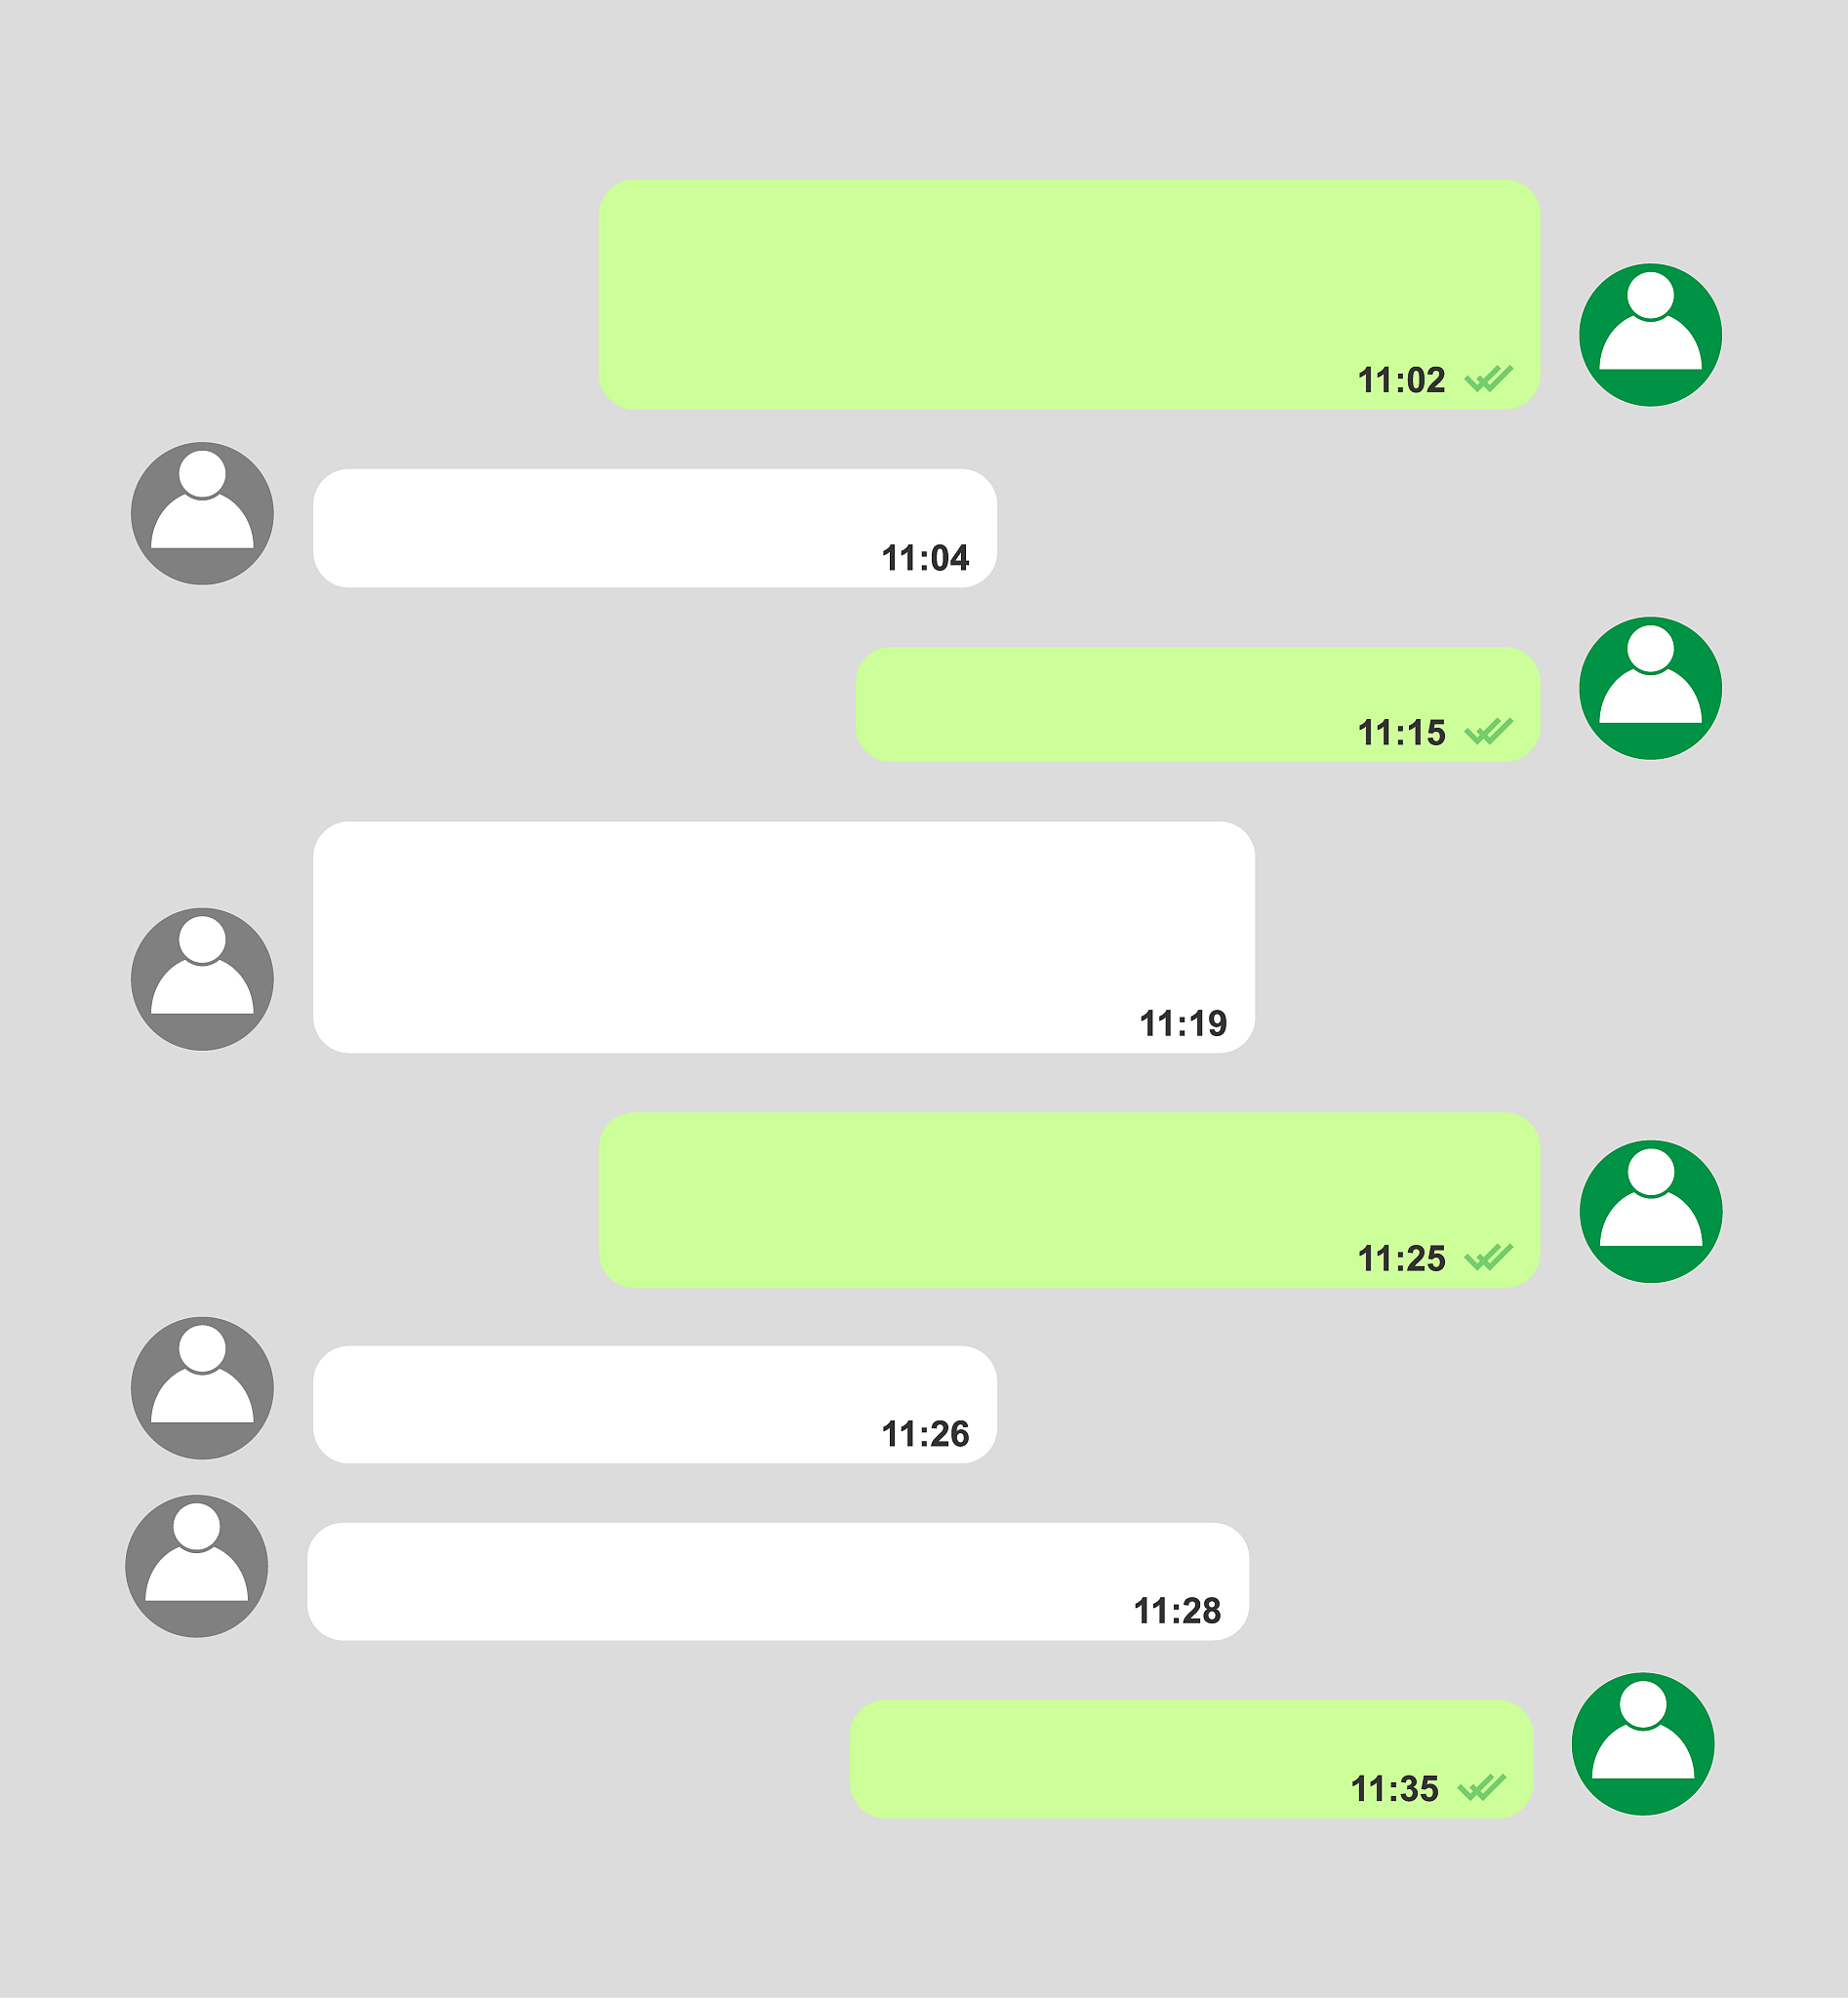Select the green bubble sent at 11:02

1069,294
